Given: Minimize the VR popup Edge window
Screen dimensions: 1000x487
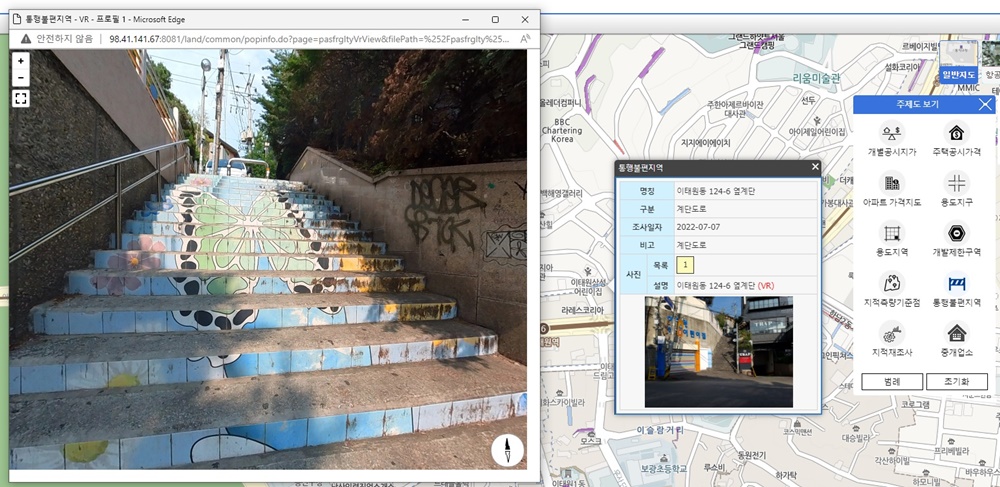Looking at the screenshot, I should [465, 20].
